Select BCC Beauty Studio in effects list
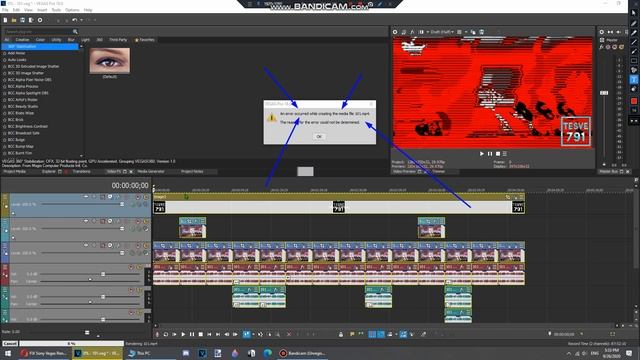This screenshot has width=640, height=360. coord(22,106)
